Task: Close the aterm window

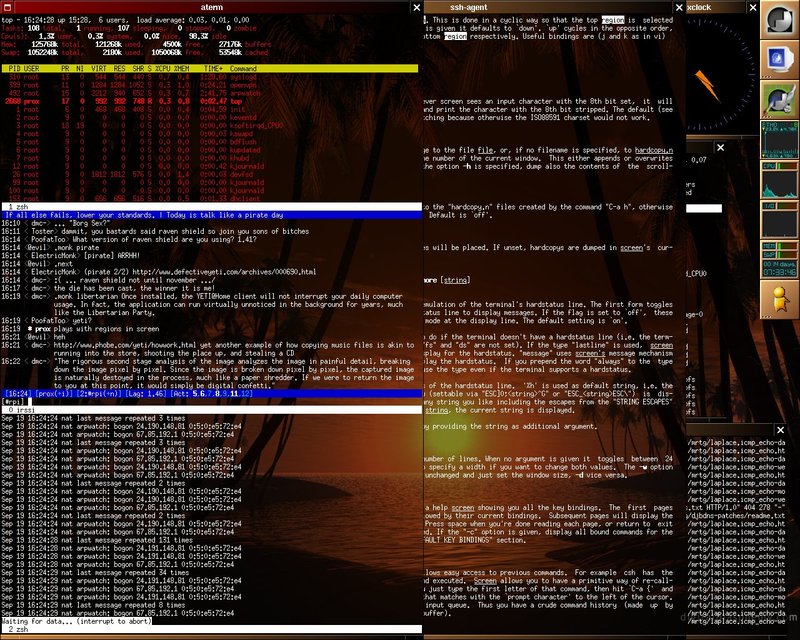Action: pos(417,7)
